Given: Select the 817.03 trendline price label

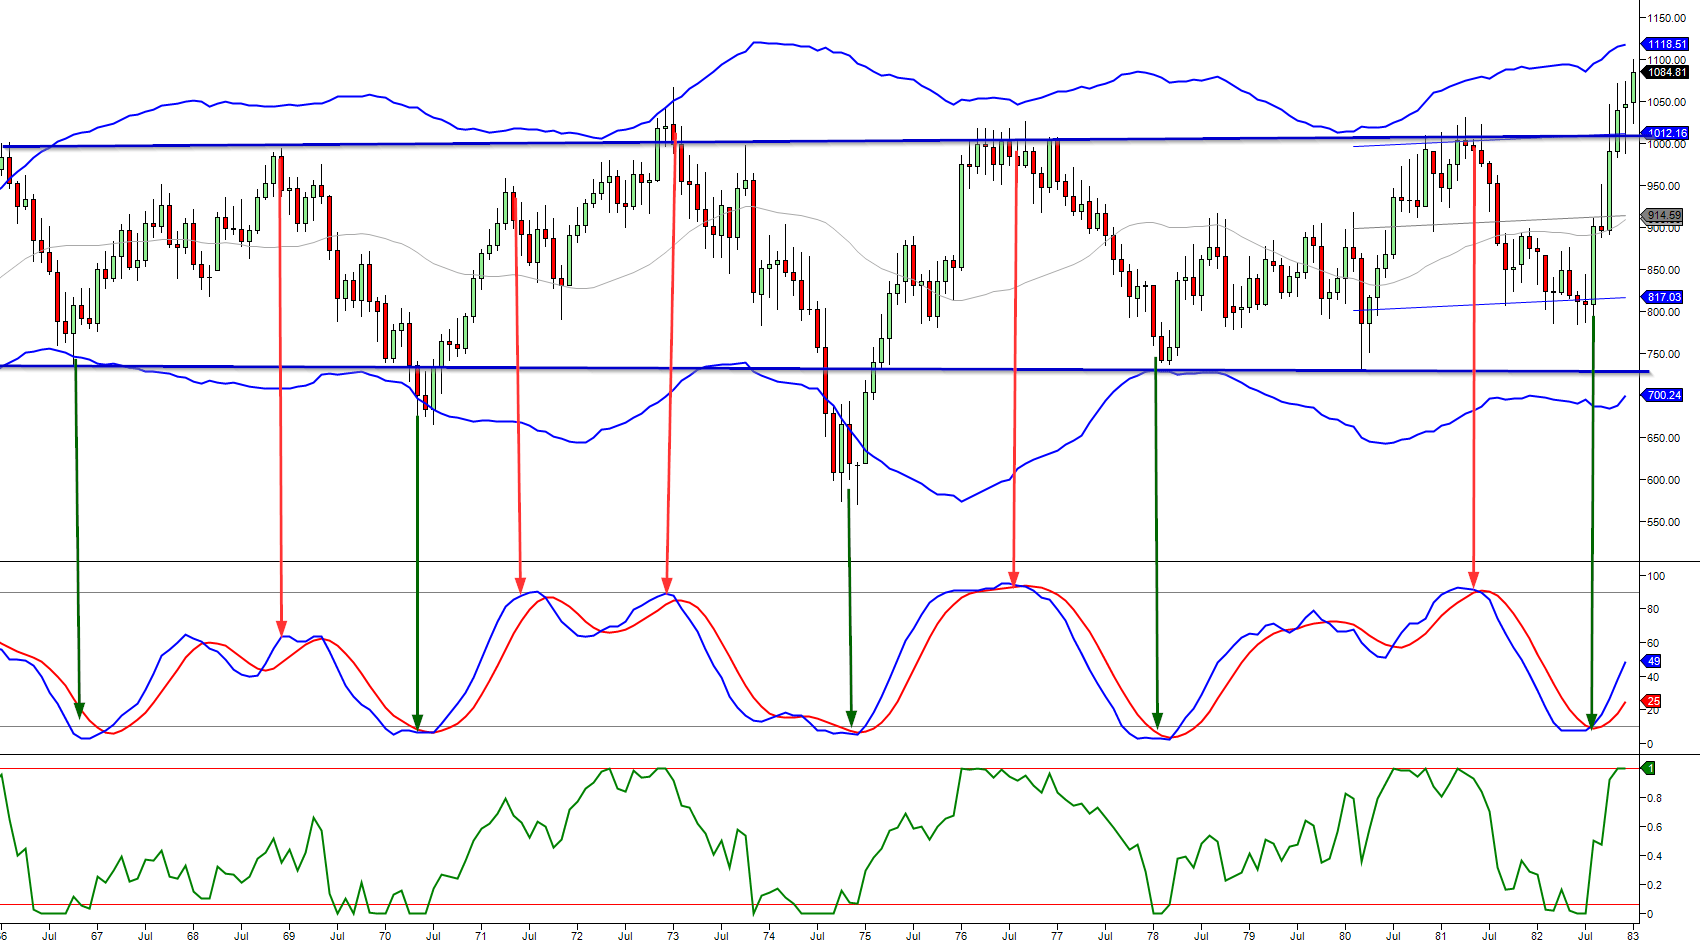Looking at the screenshot, I should pos(1663,297).
